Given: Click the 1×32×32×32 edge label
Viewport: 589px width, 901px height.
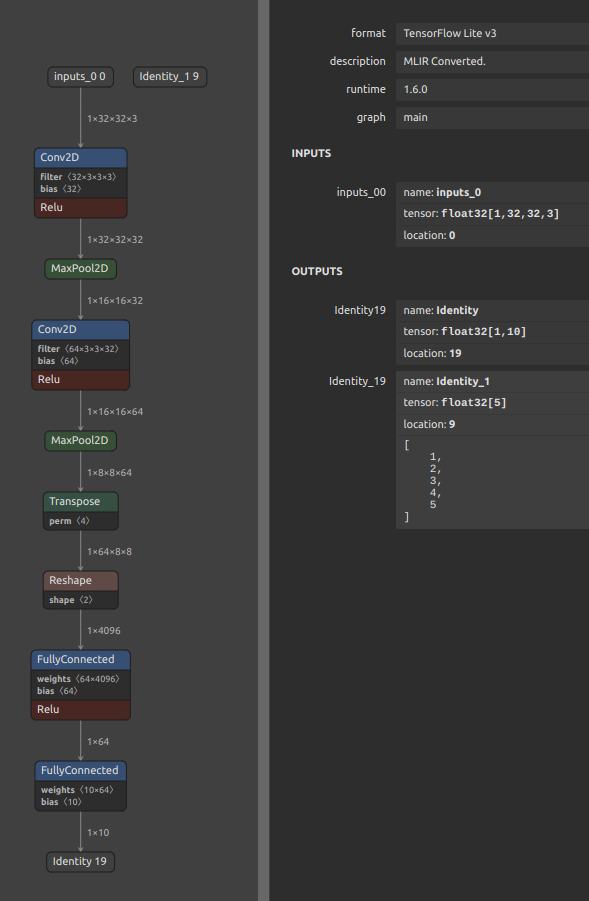Looking at the screenshot, I should pos(115,240).
